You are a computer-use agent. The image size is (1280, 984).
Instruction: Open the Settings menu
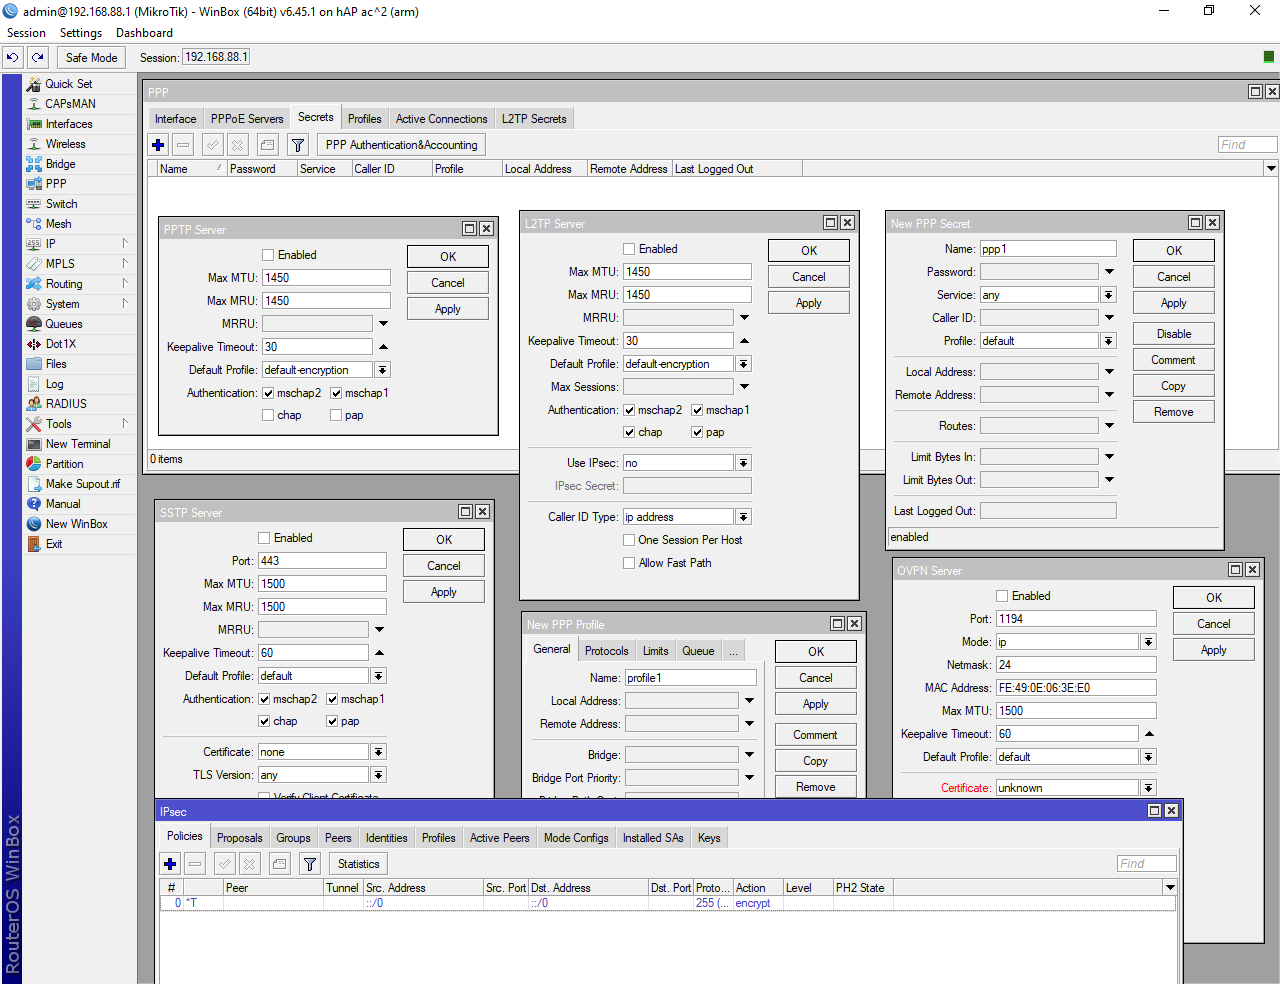click(80, 33)
